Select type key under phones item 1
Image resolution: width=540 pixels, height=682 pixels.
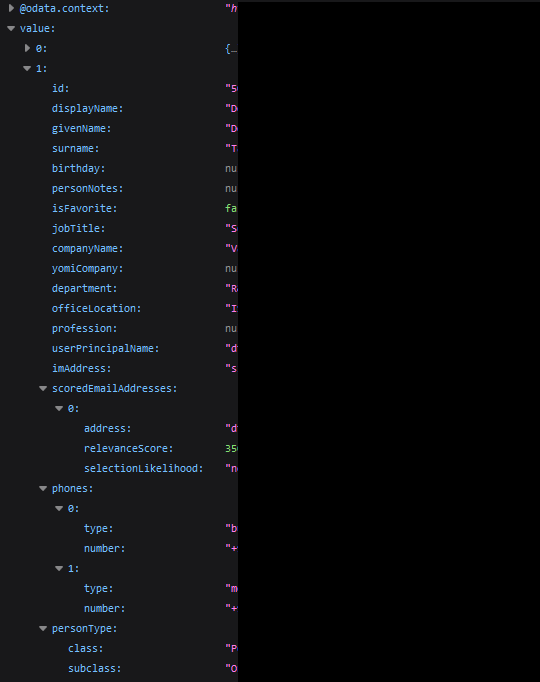(99, 588)
